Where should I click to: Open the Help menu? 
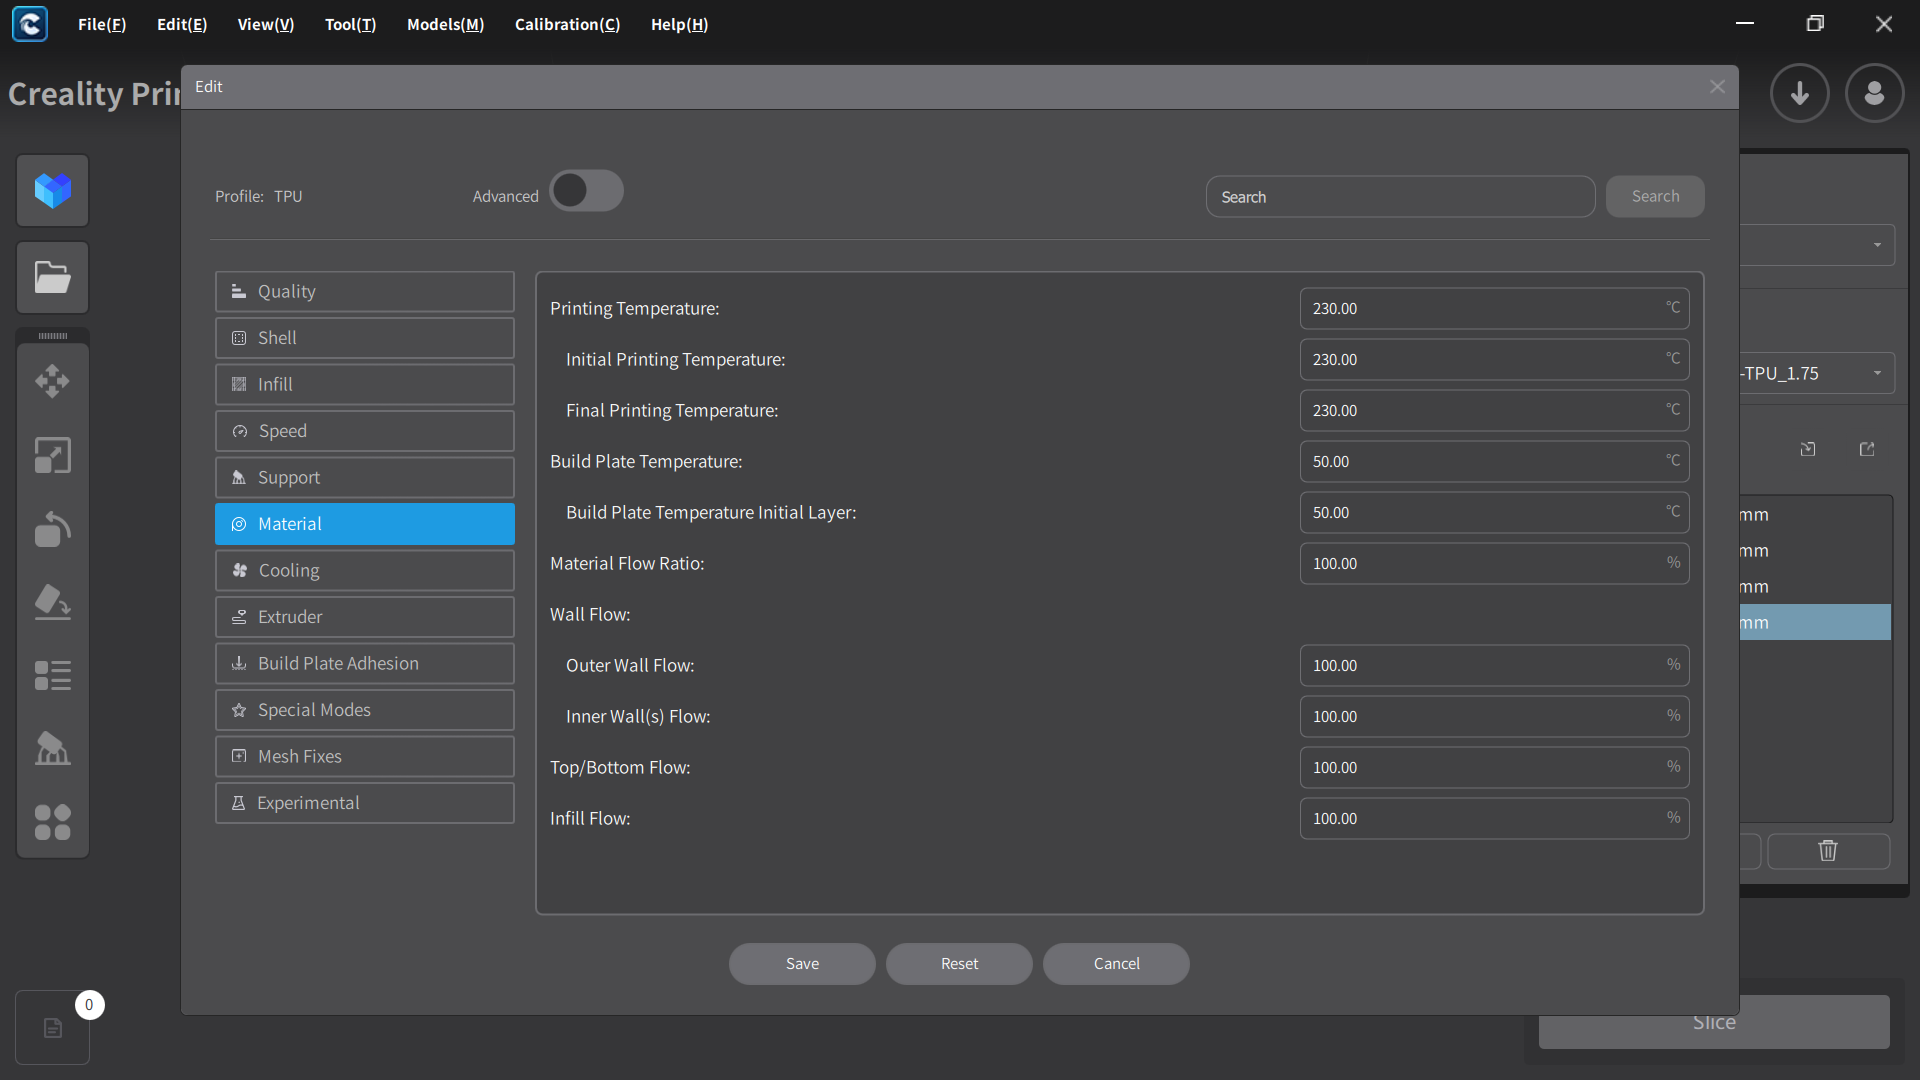point(680,24)
